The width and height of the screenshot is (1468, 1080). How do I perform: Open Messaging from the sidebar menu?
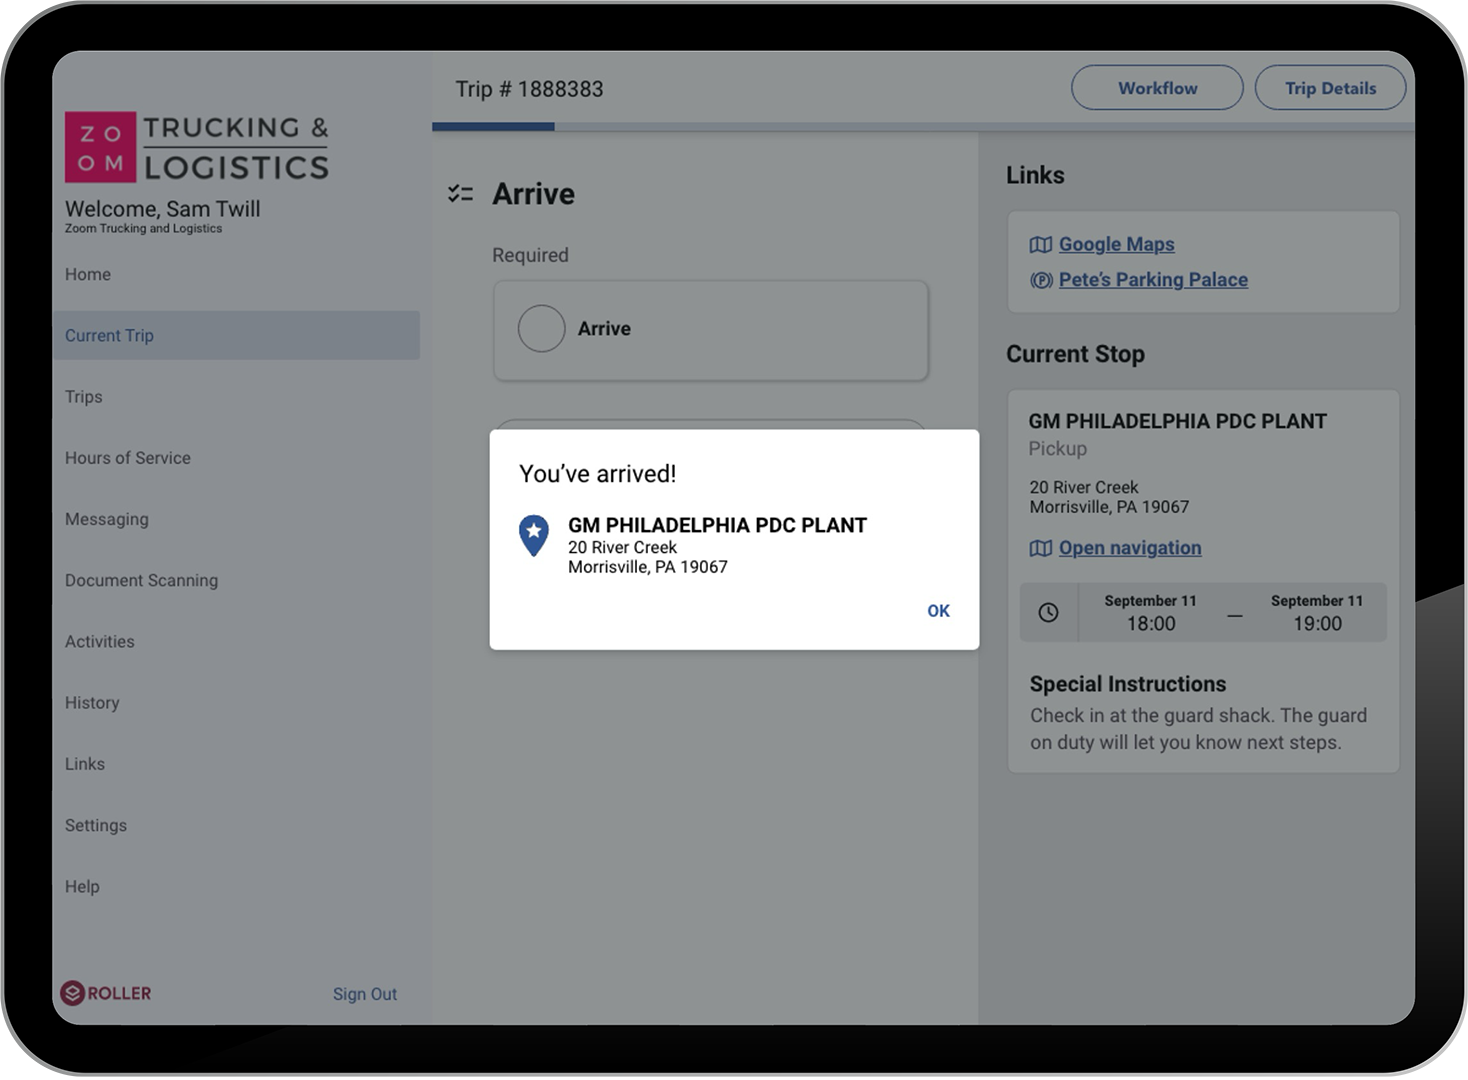(107, 519)
